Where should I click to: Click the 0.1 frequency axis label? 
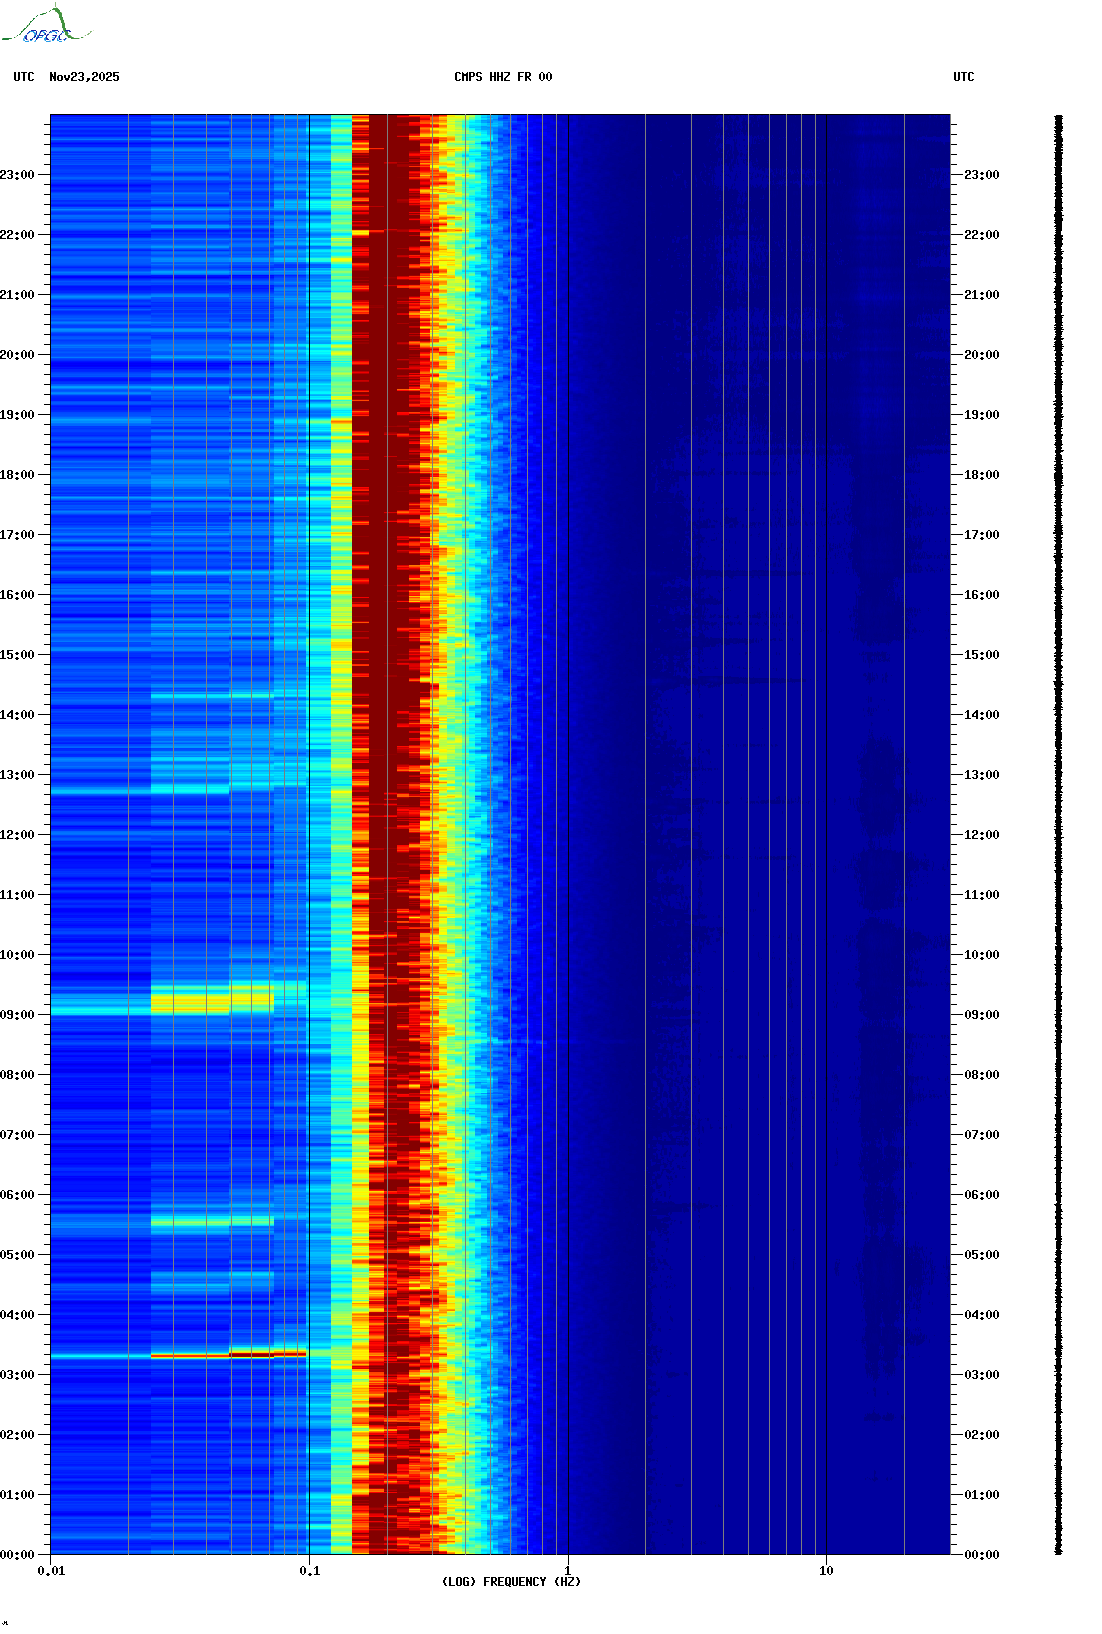coord(310,1571)
